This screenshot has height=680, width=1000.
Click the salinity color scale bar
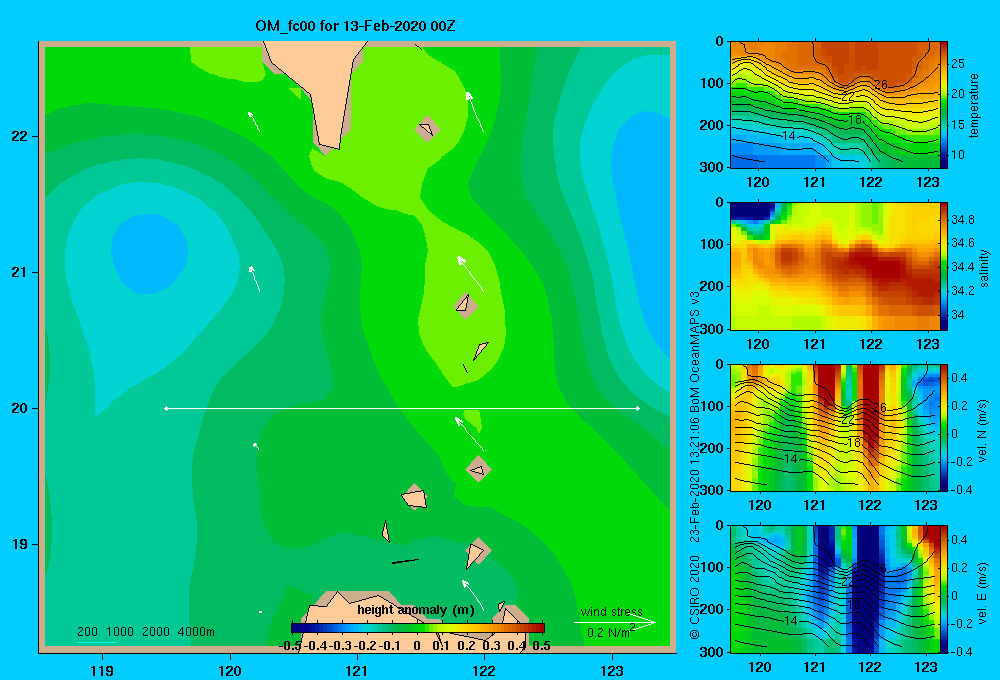[944, 266]
